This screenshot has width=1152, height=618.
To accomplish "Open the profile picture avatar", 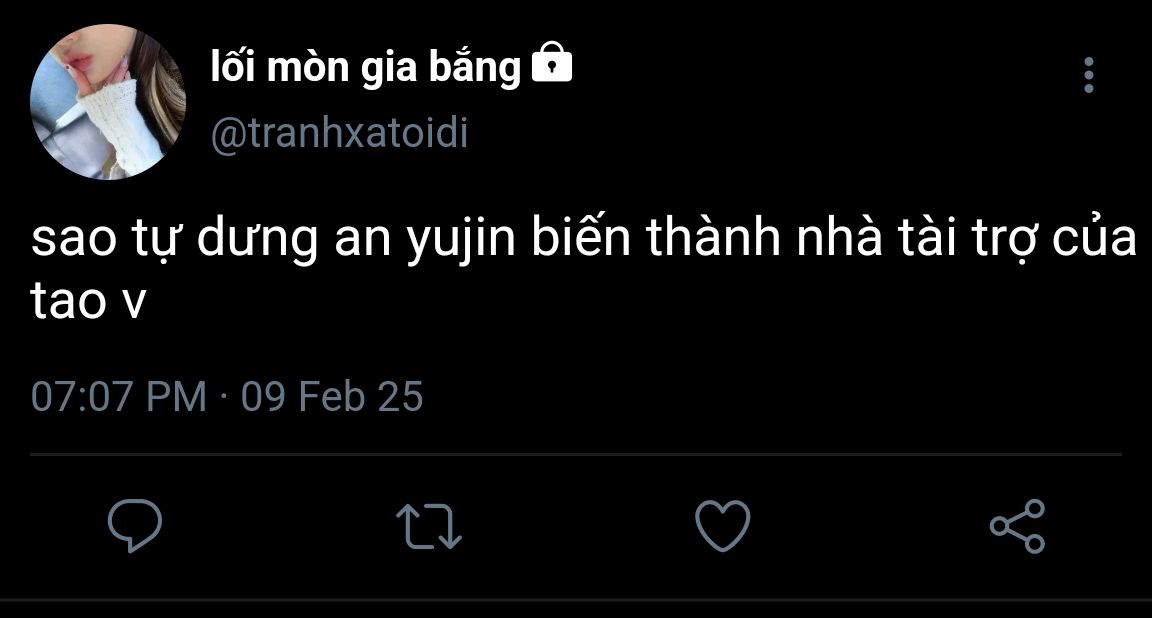I will coord(108,102).
